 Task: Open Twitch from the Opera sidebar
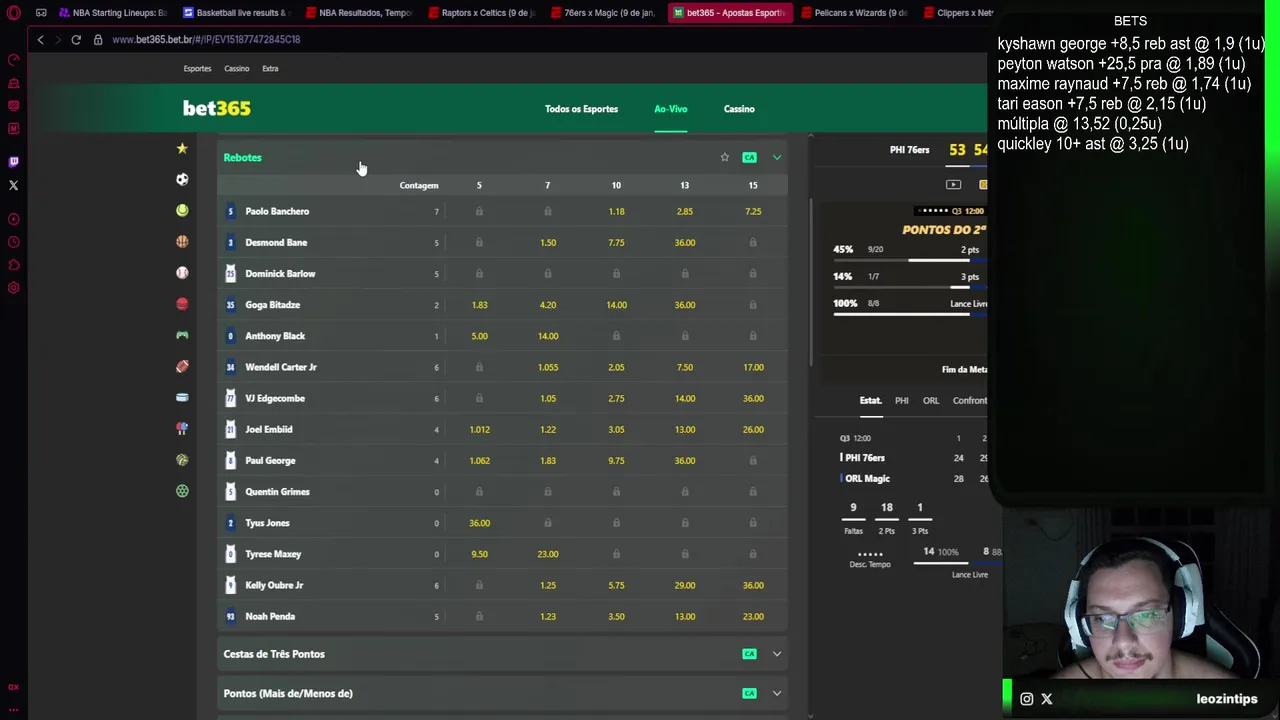pyautogui.click(x=14, y=162)
